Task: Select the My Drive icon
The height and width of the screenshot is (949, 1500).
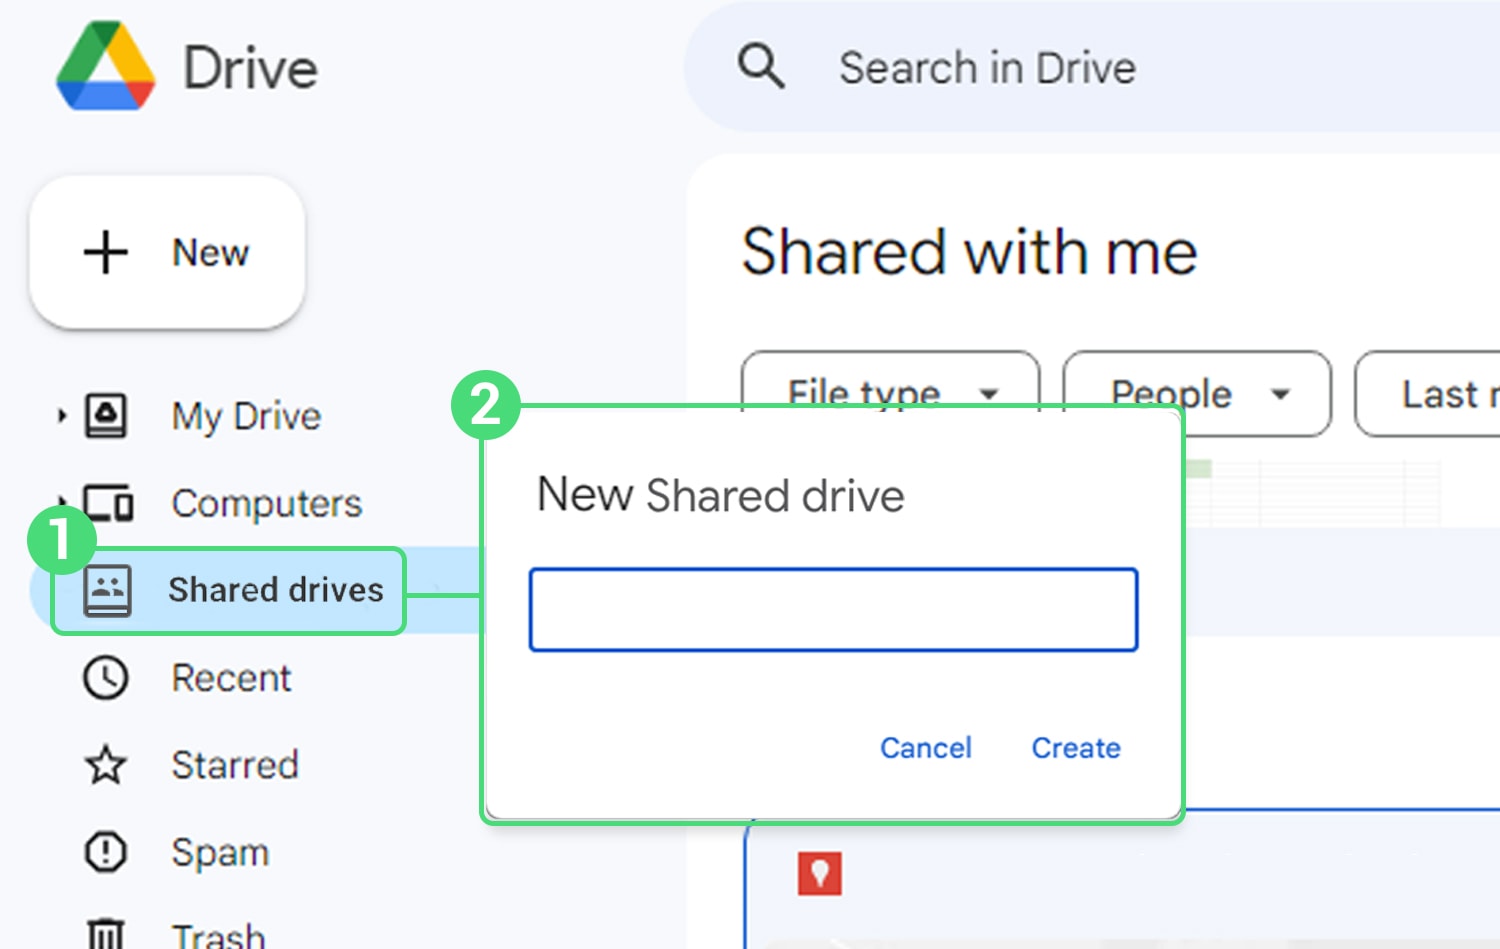Action: (x=105, y=416)
